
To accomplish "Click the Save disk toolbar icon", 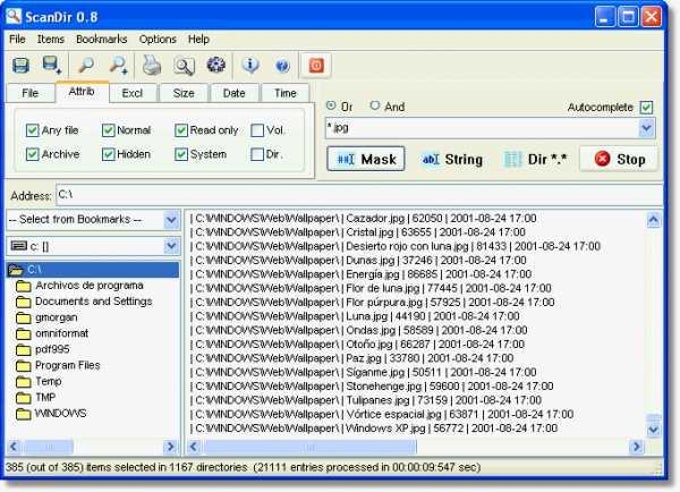I will click(20, 66).
